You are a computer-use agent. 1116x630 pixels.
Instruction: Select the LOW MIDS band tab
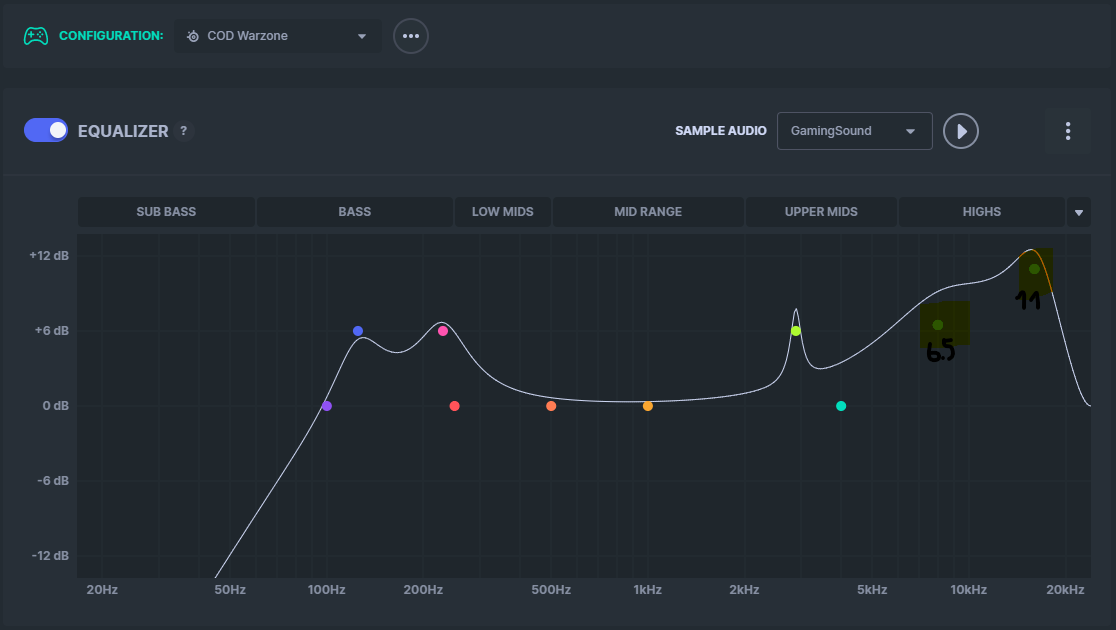503,212
